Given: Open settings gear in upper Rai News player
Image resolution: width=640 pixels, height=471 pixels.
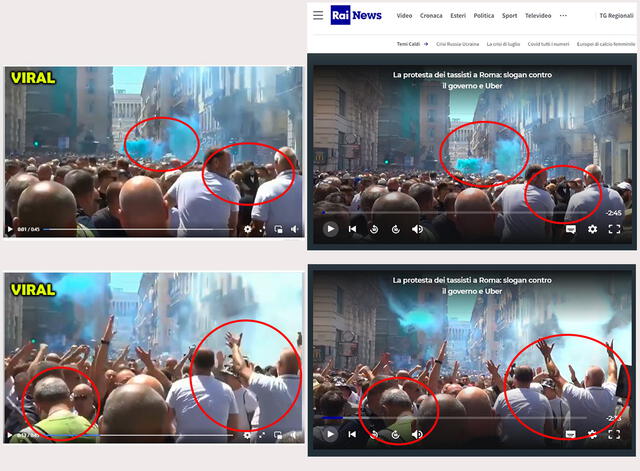Looking at the screenshot, I should (592, 229).
